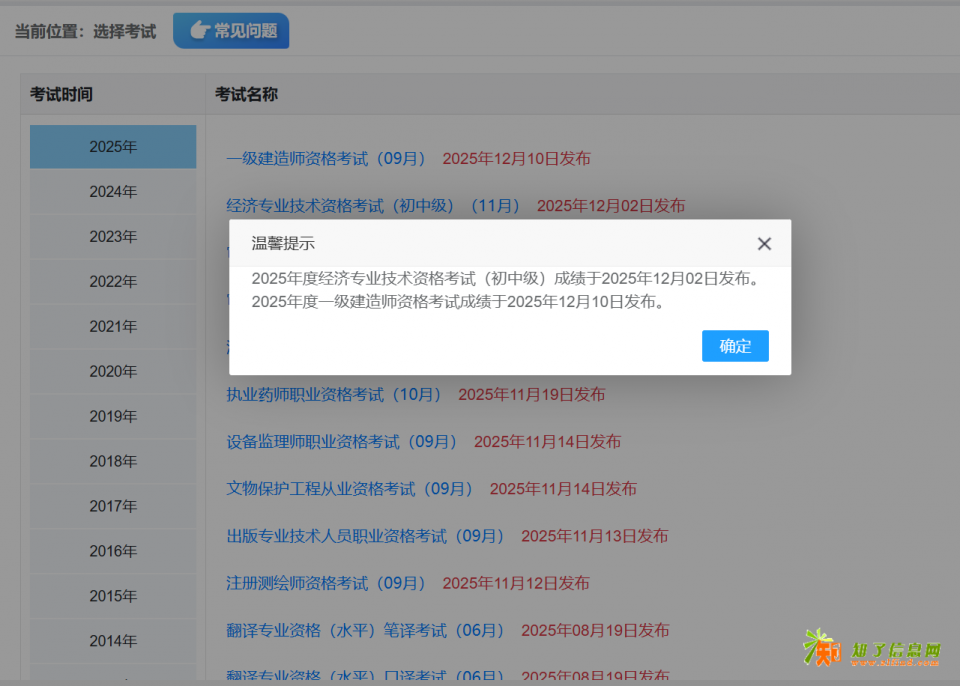
Task: Open 翻译专业资格（水平）笔译考试 results
Action: click(365, 630)
